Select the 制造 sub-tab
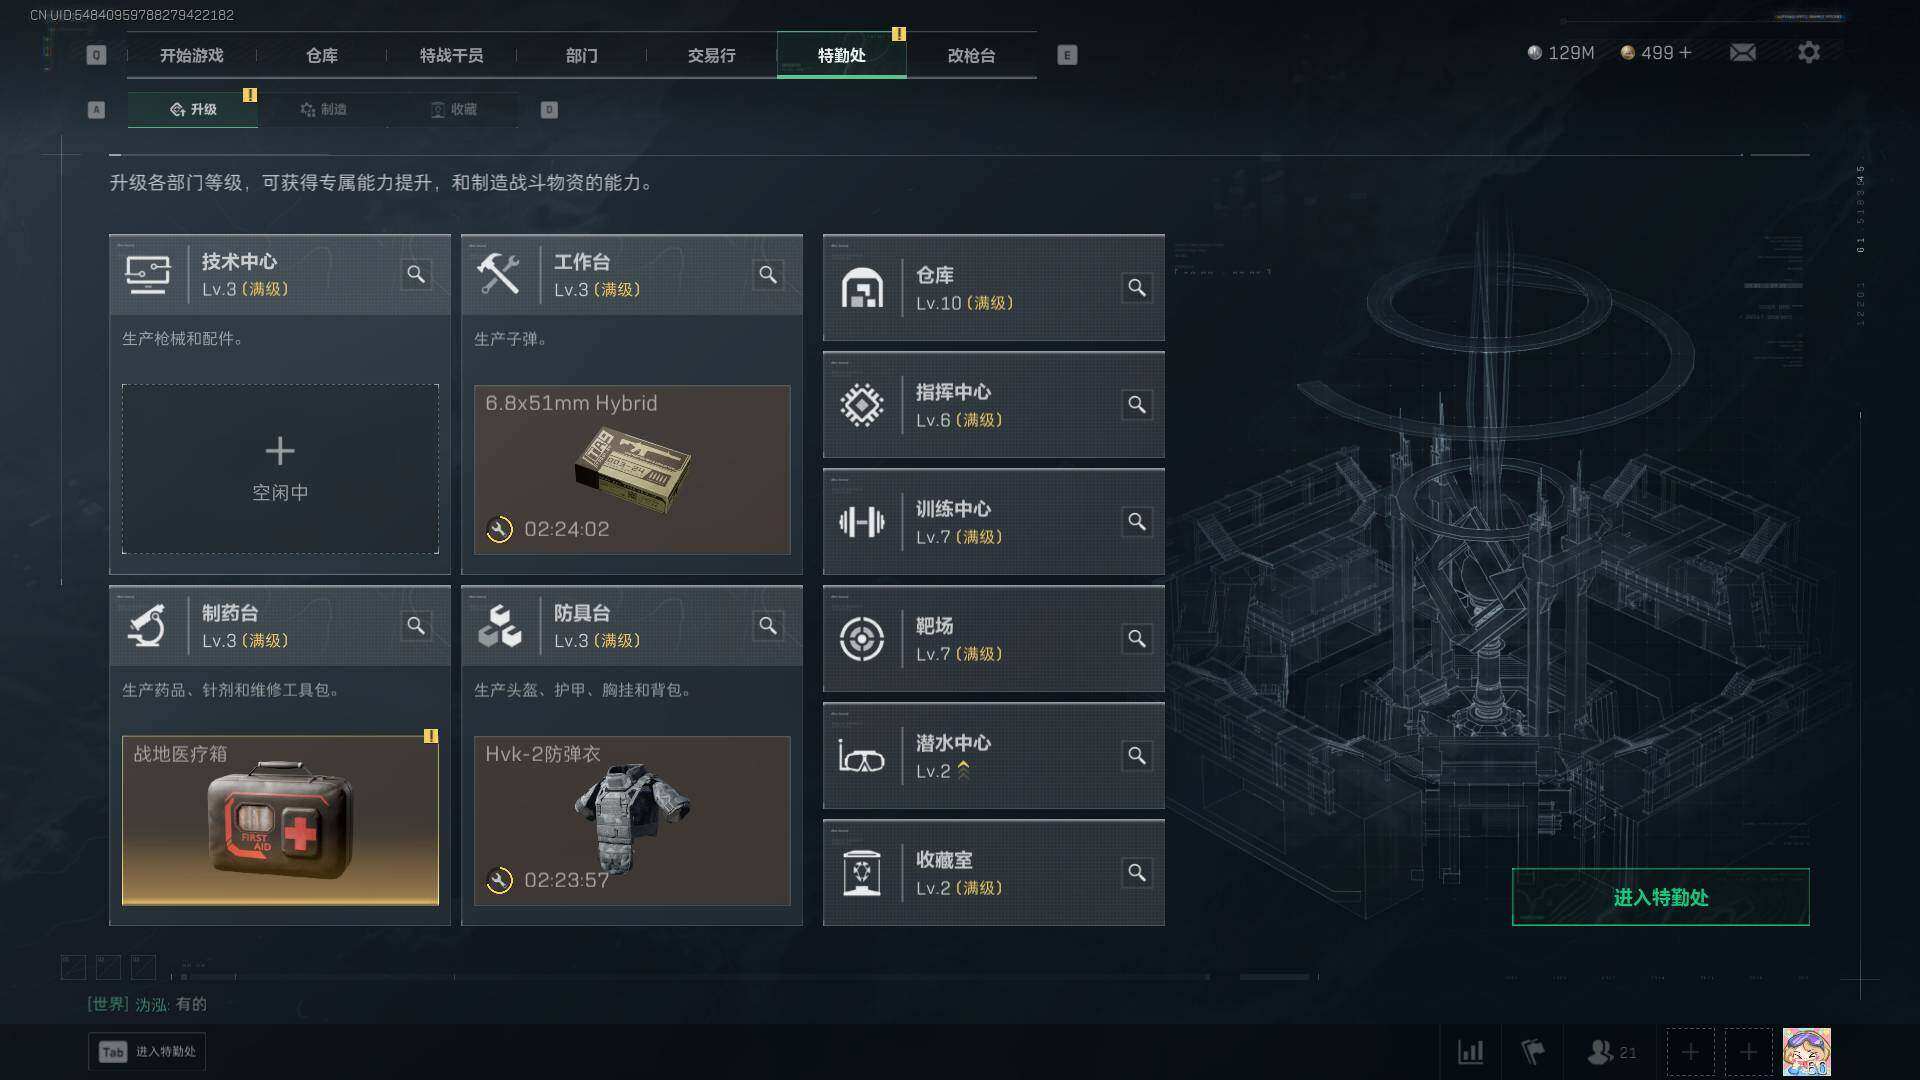Image resolution: width=1920 pixels, height=1080 pixels. [323, 109]
